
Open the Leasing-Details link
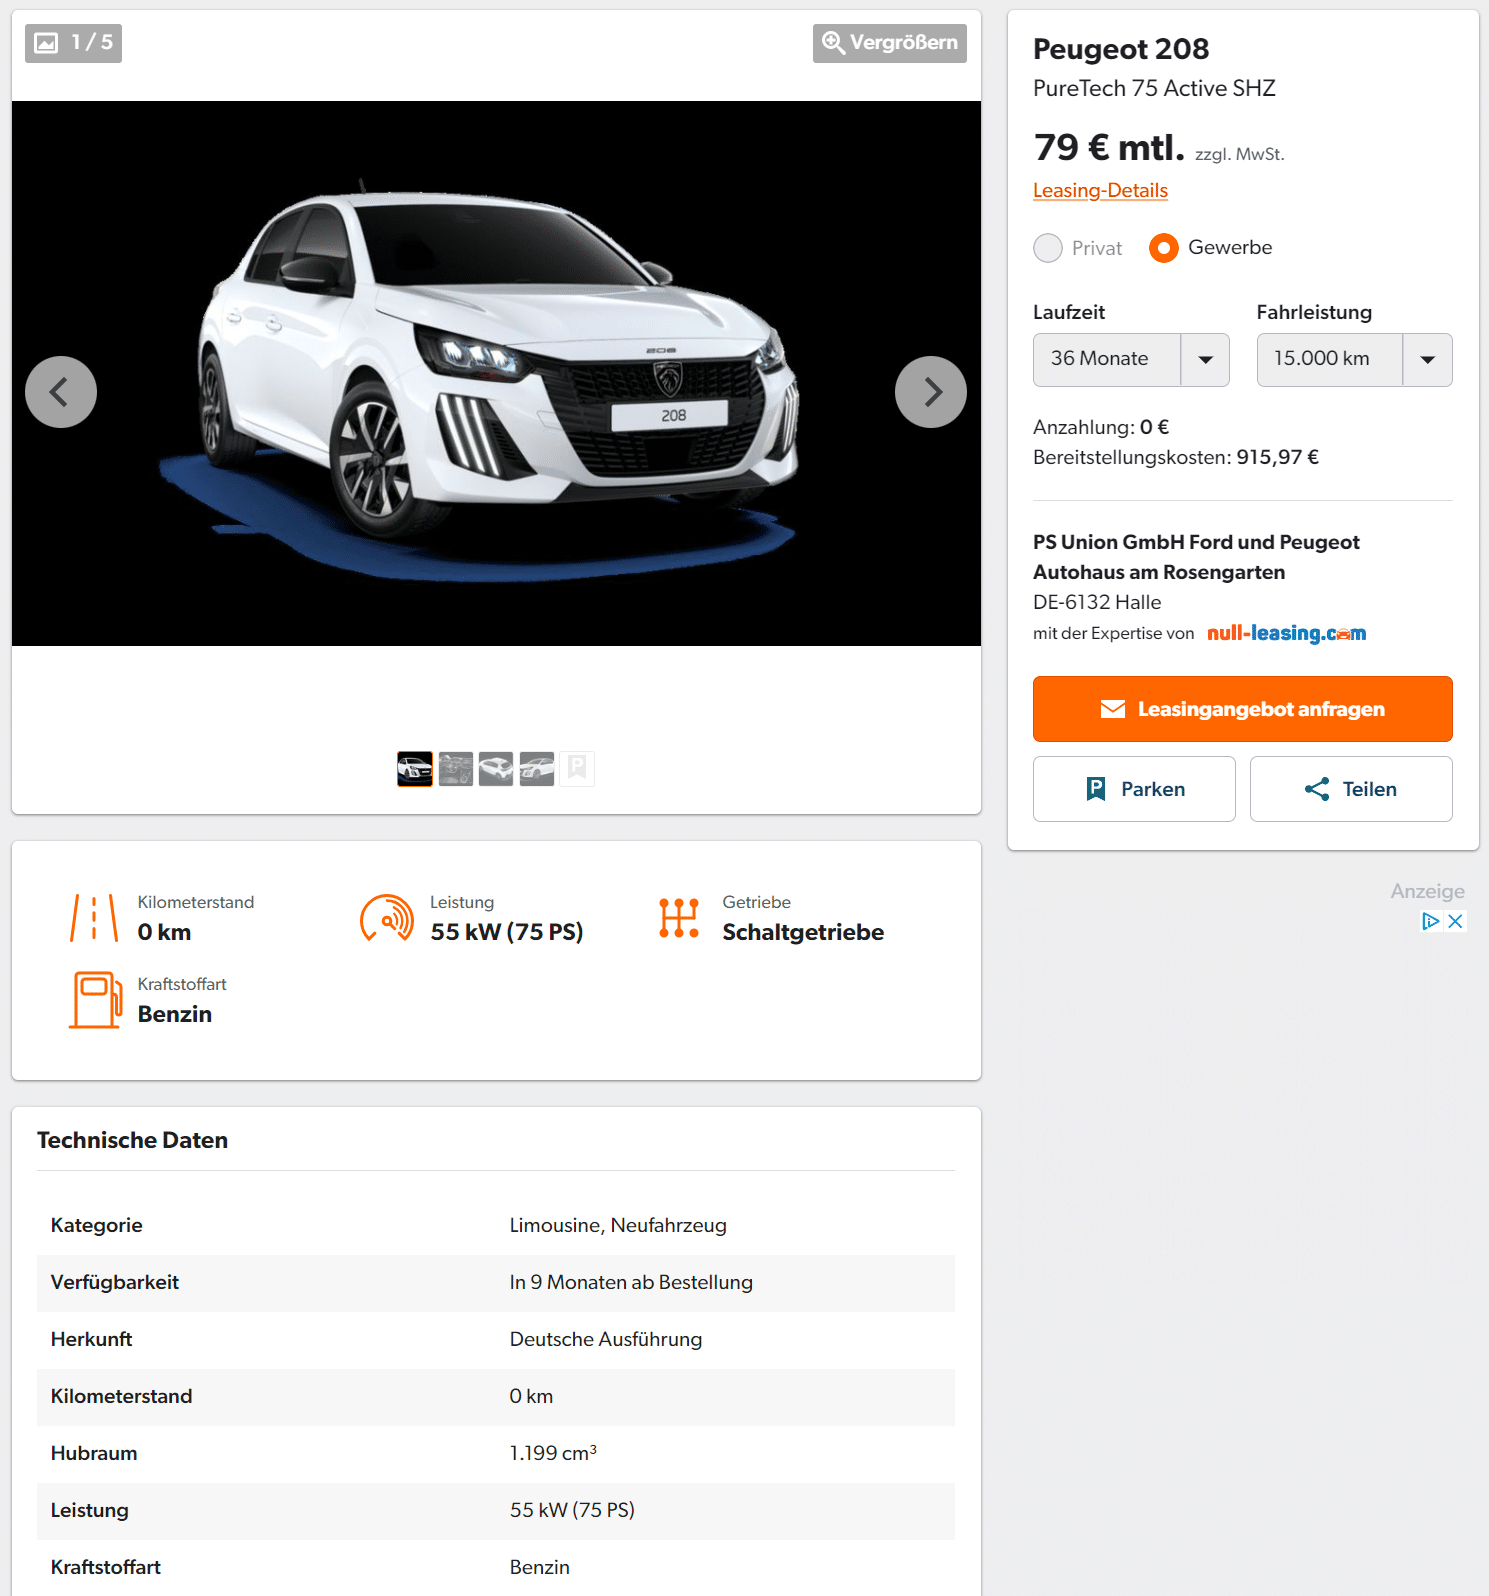(1100, 190)
